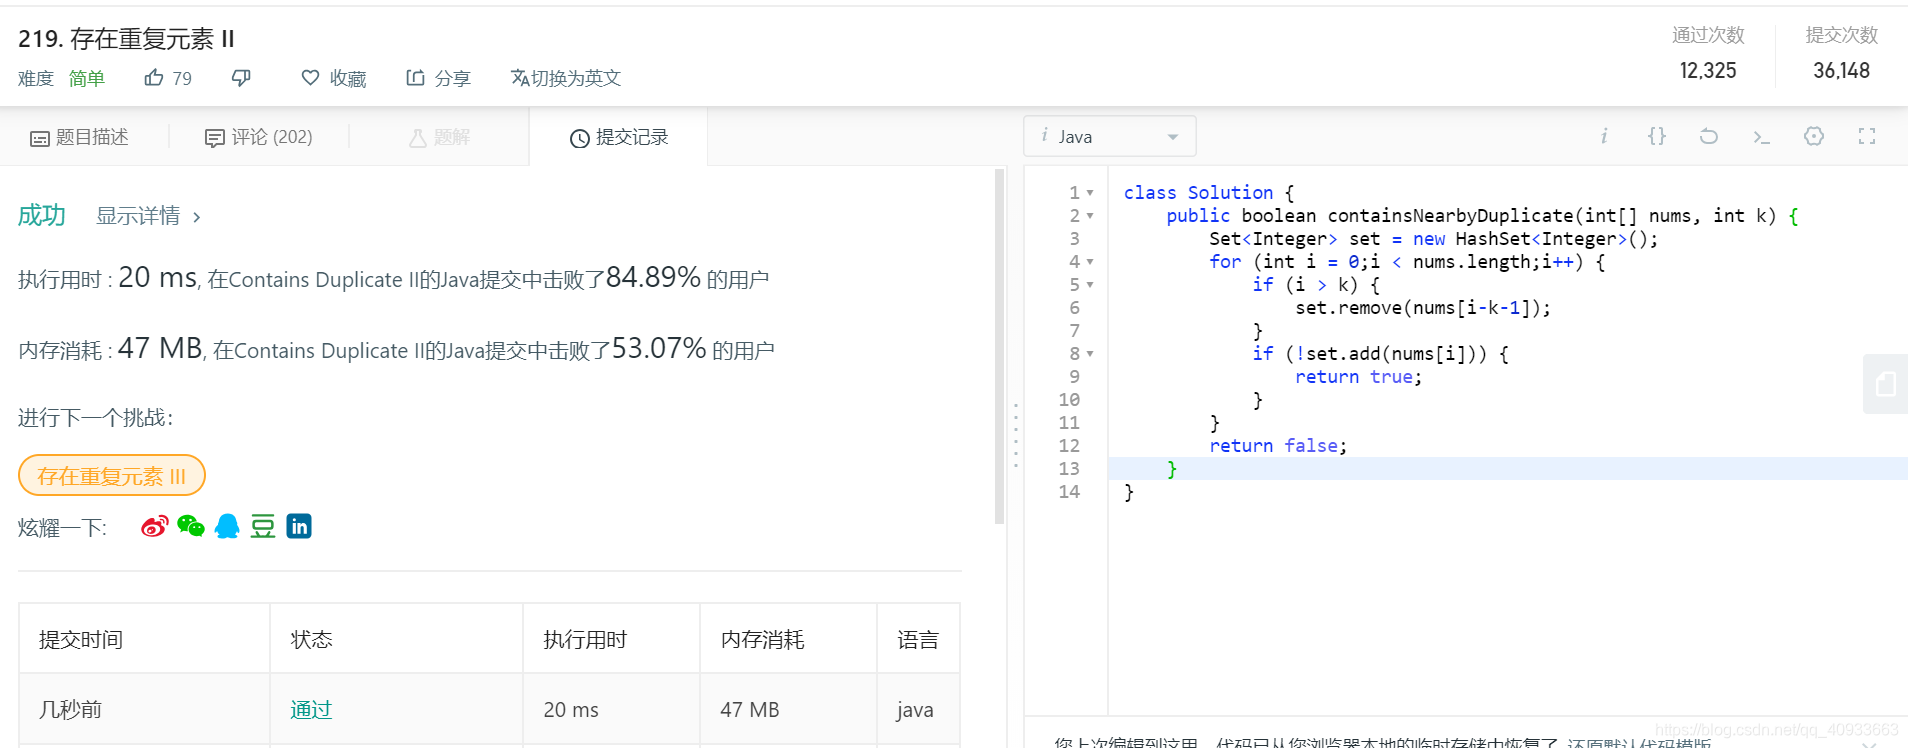Viewport: 1908px width, 748px height.
Task: Click the problem title 219. 存在重复元素 II
Action: tap(126, 38)
